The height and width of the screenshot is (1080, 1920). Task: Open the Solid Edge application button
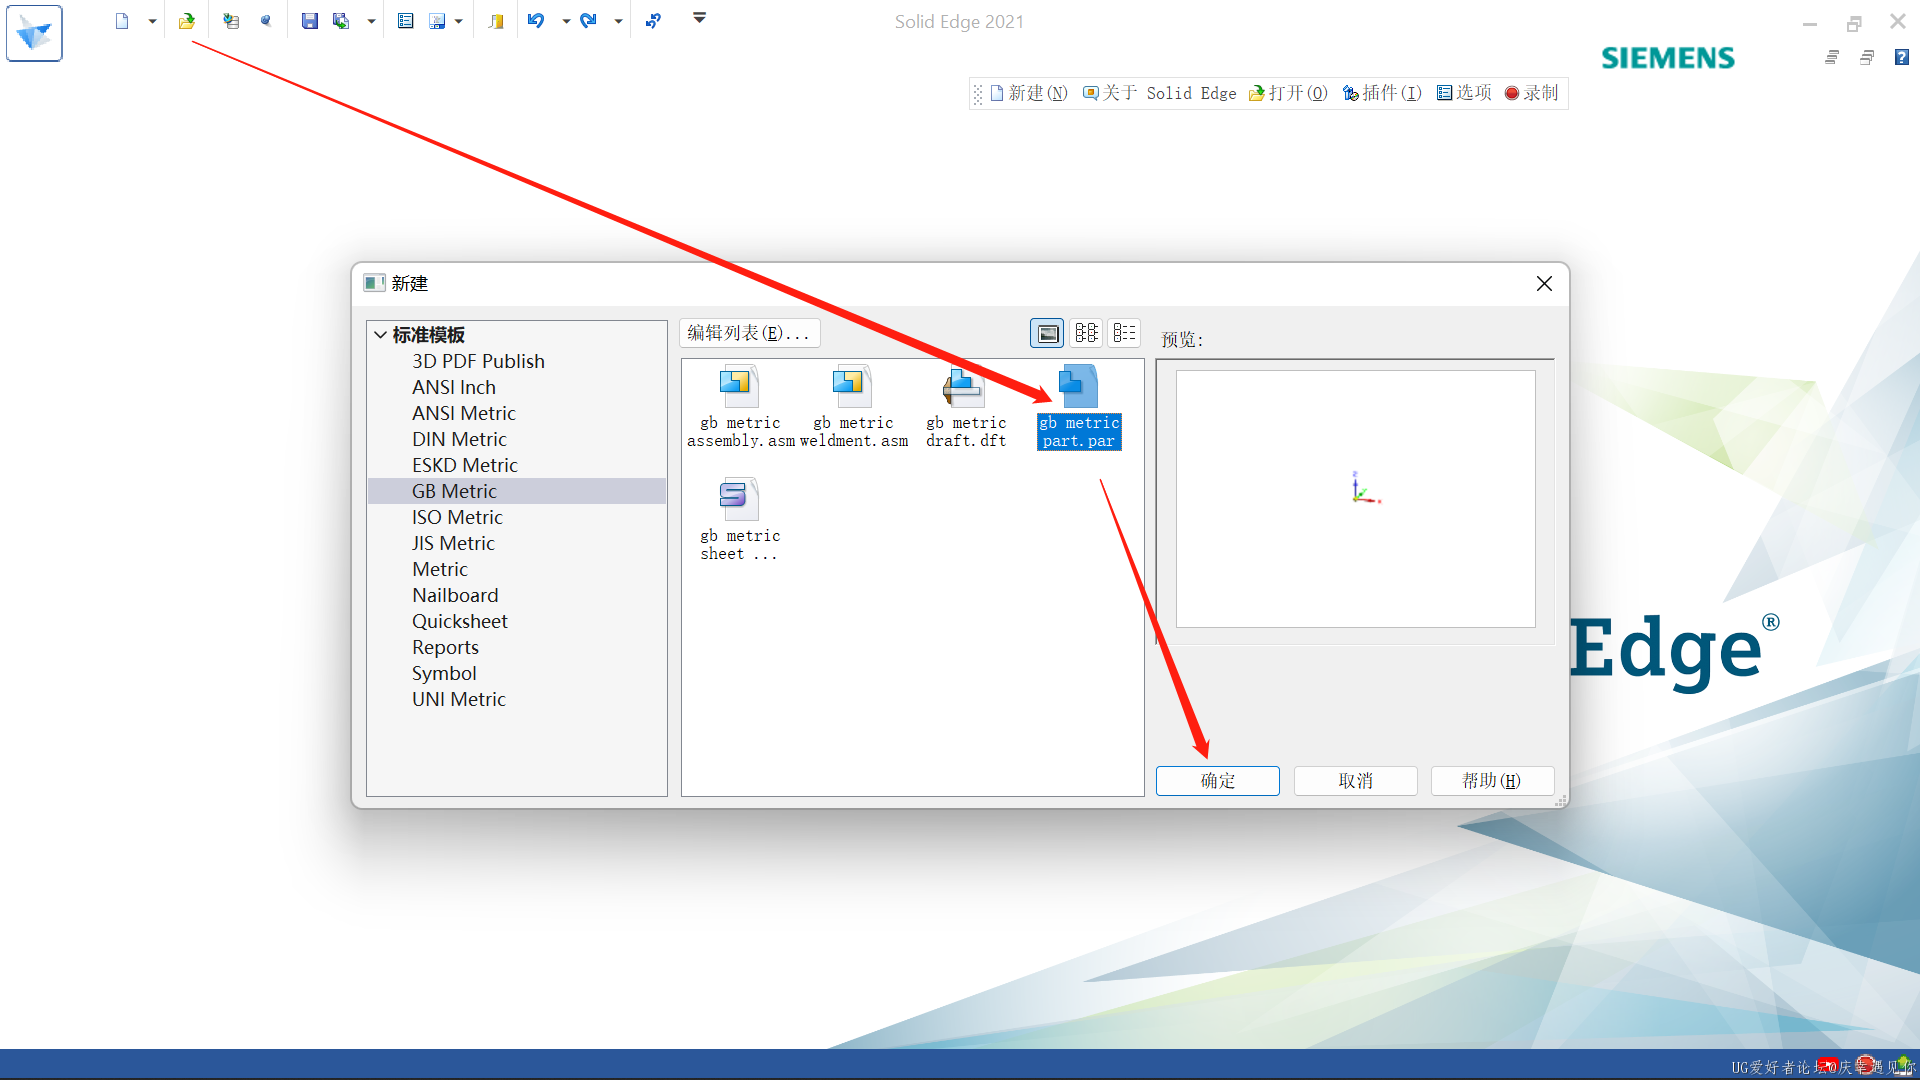click(34, 33)
